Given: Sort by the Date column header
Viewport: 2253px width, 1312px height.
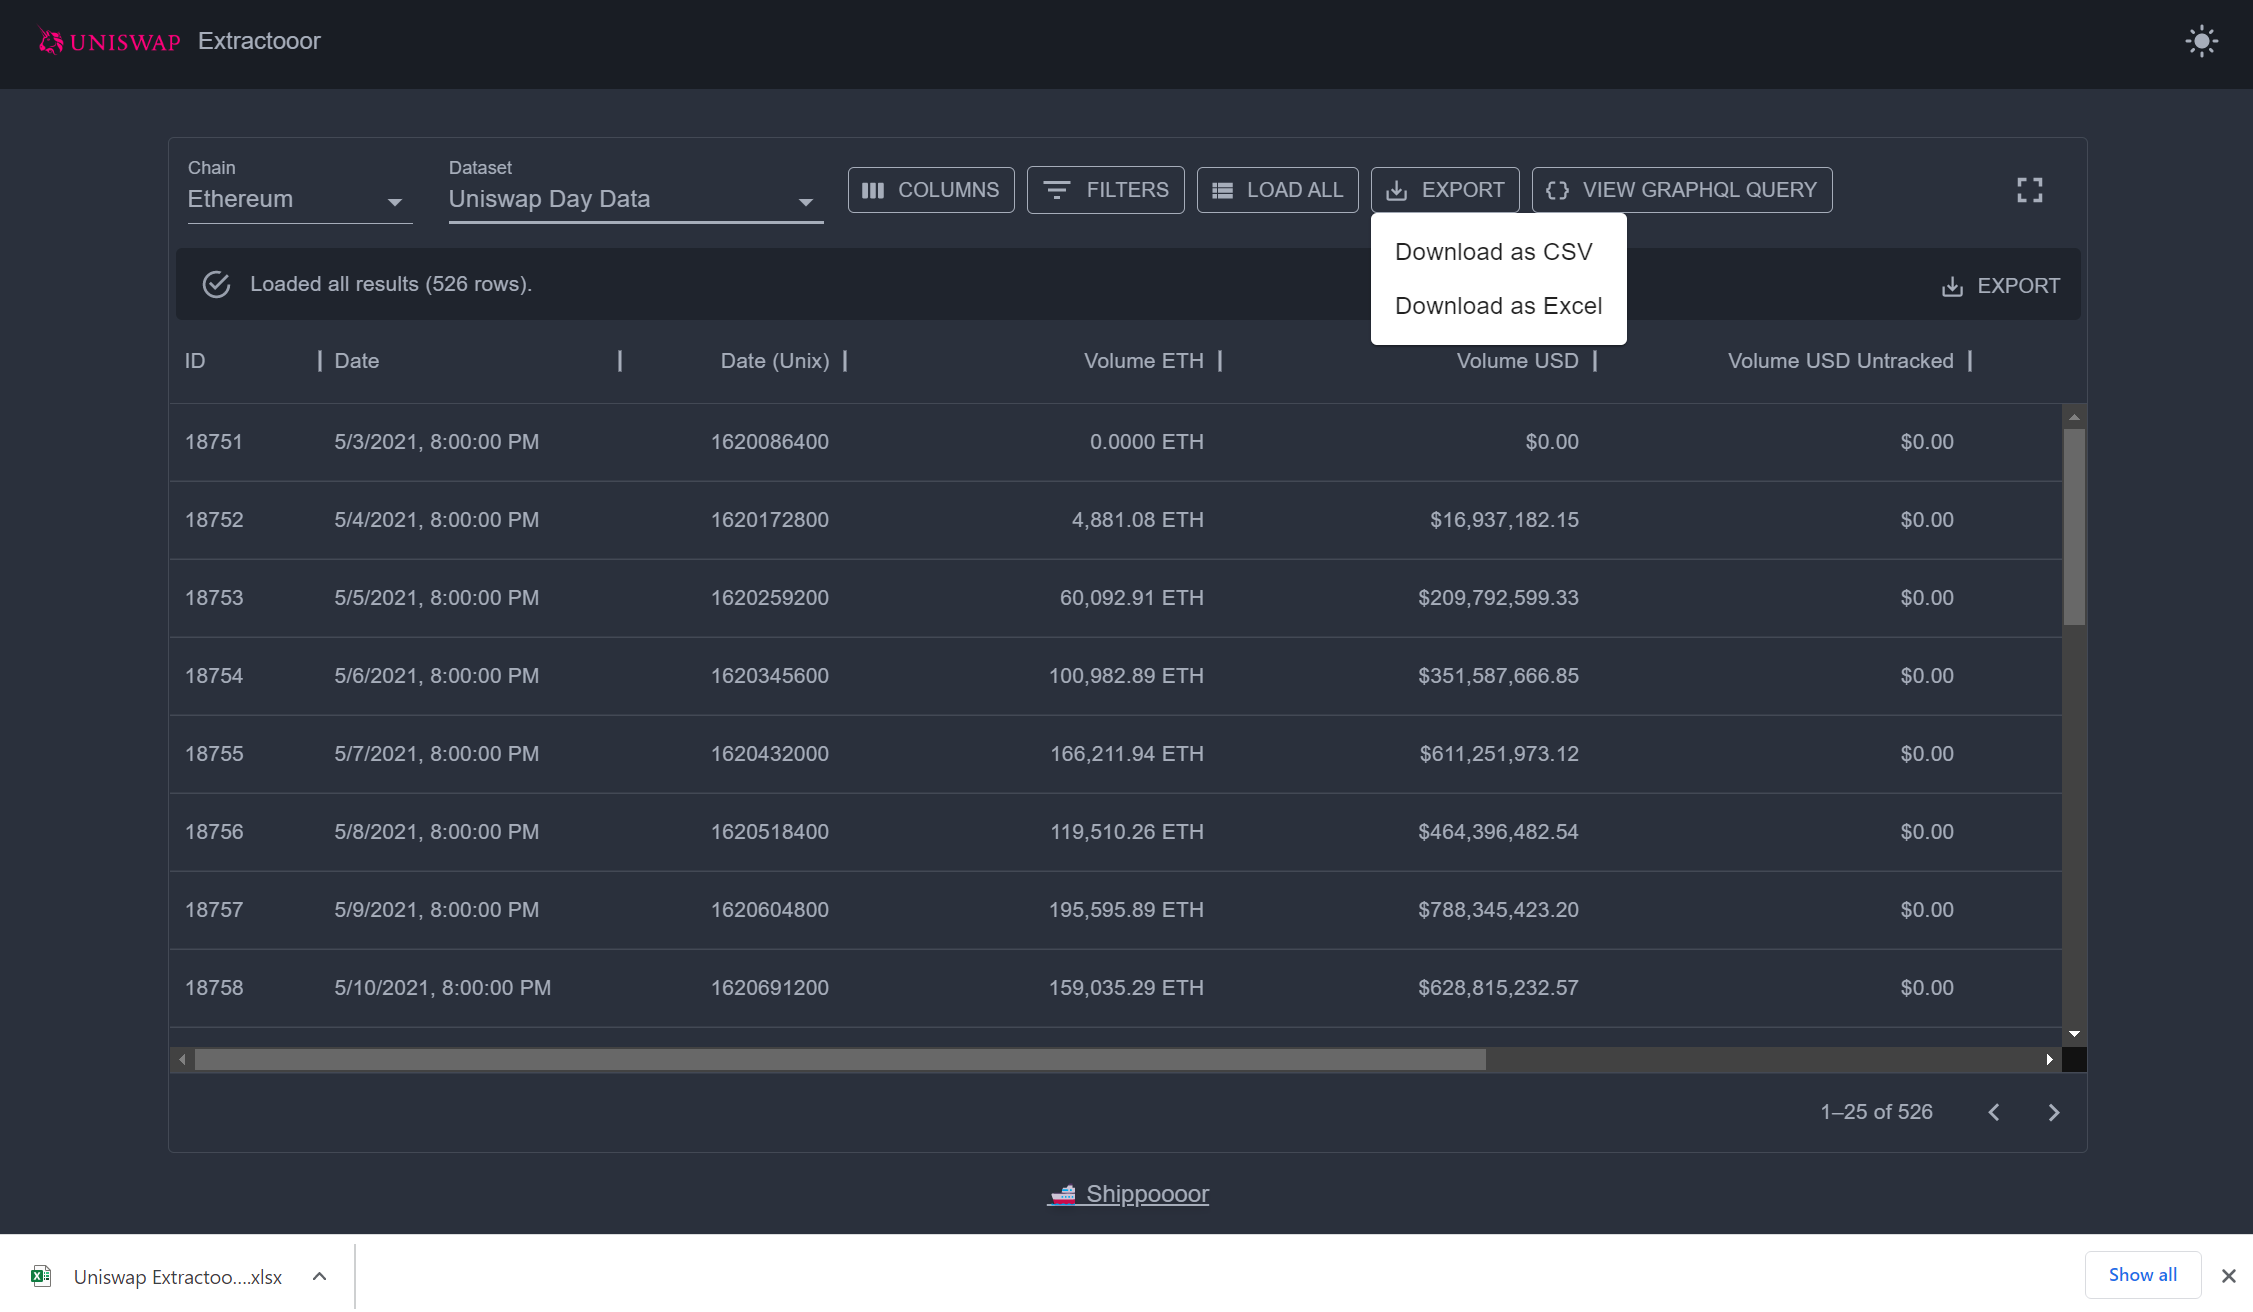Looking at the screenshot, I should [x=357, y=361].
